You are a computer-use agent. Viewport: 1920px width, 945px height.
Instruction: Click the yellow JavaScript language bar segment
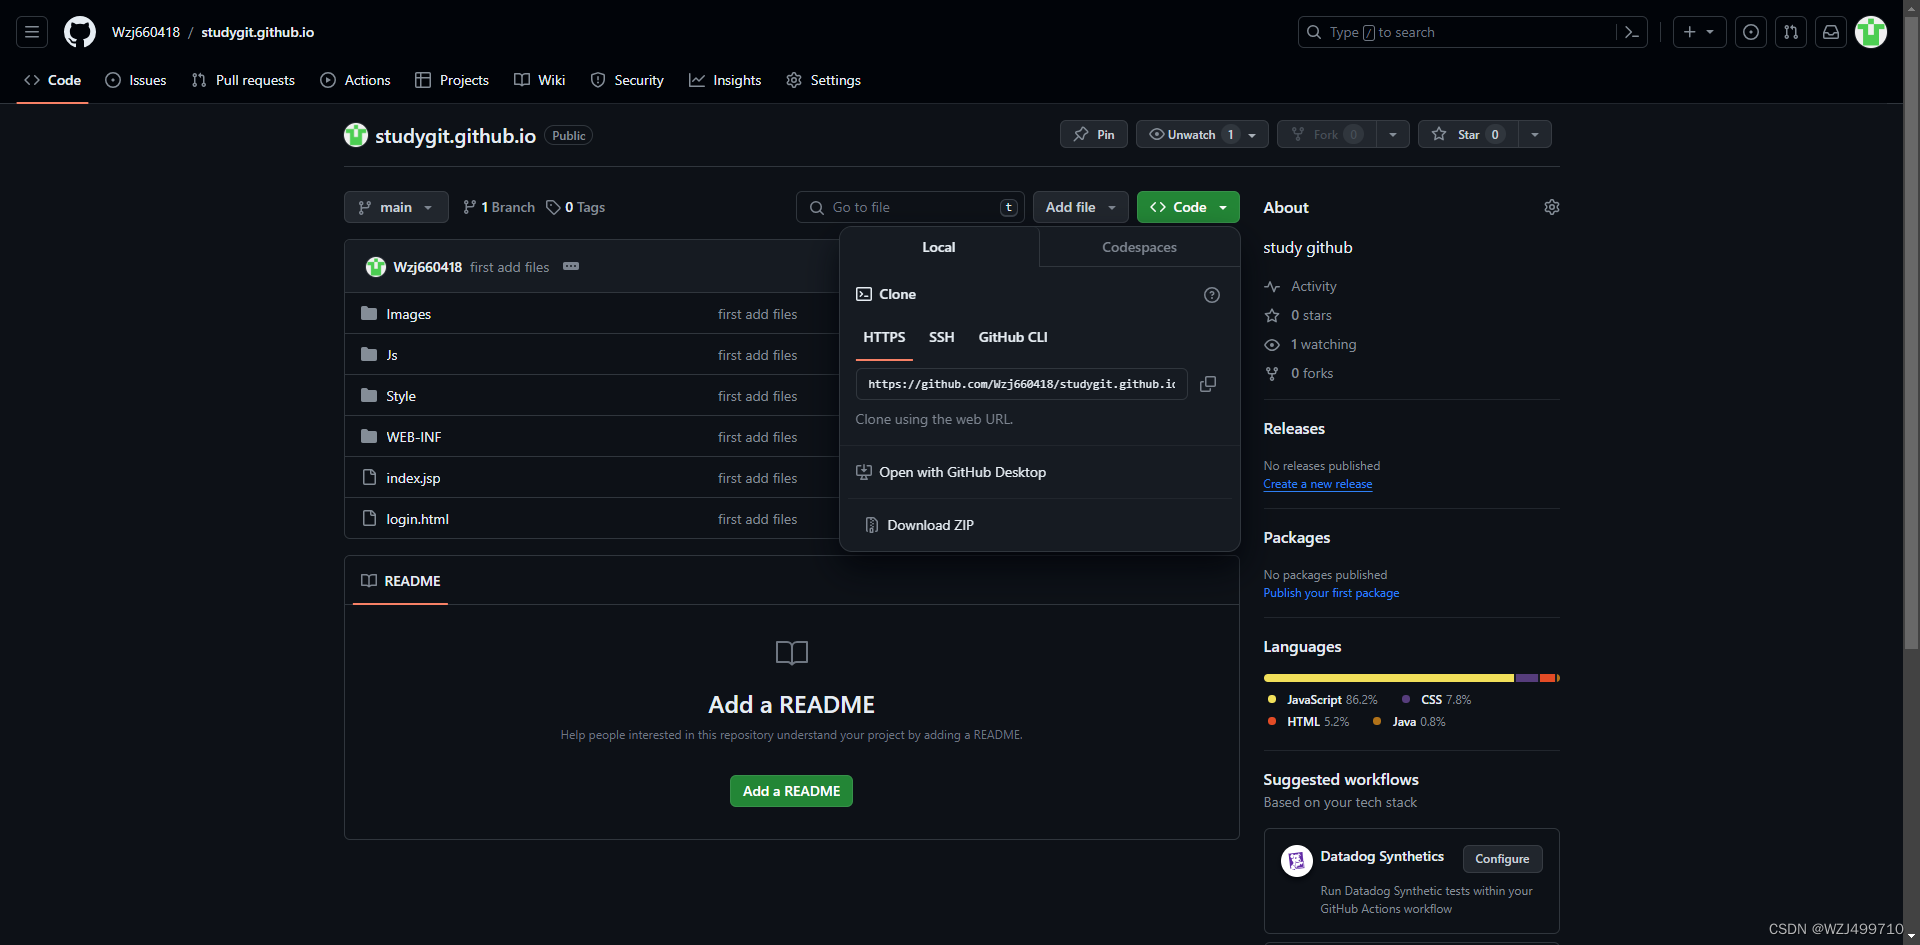(x=1388, y=678)
